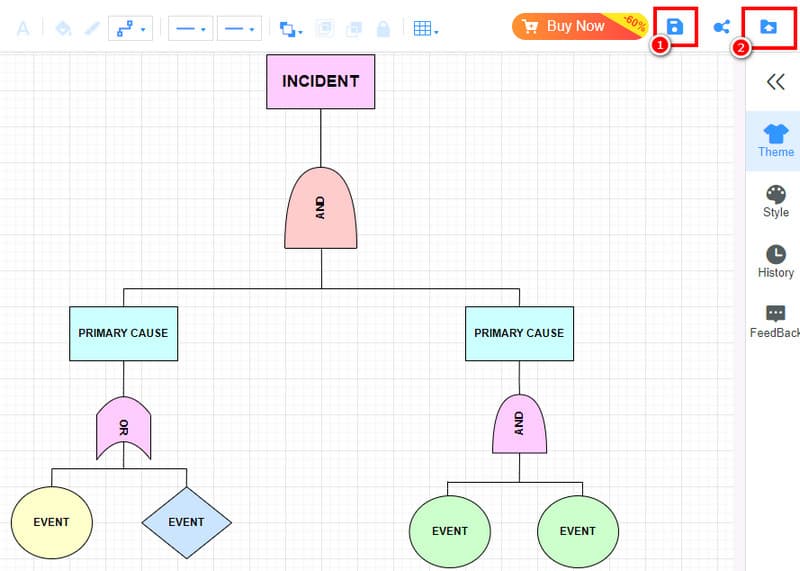Click the save floppy disk icon

[x=674, y=27]
